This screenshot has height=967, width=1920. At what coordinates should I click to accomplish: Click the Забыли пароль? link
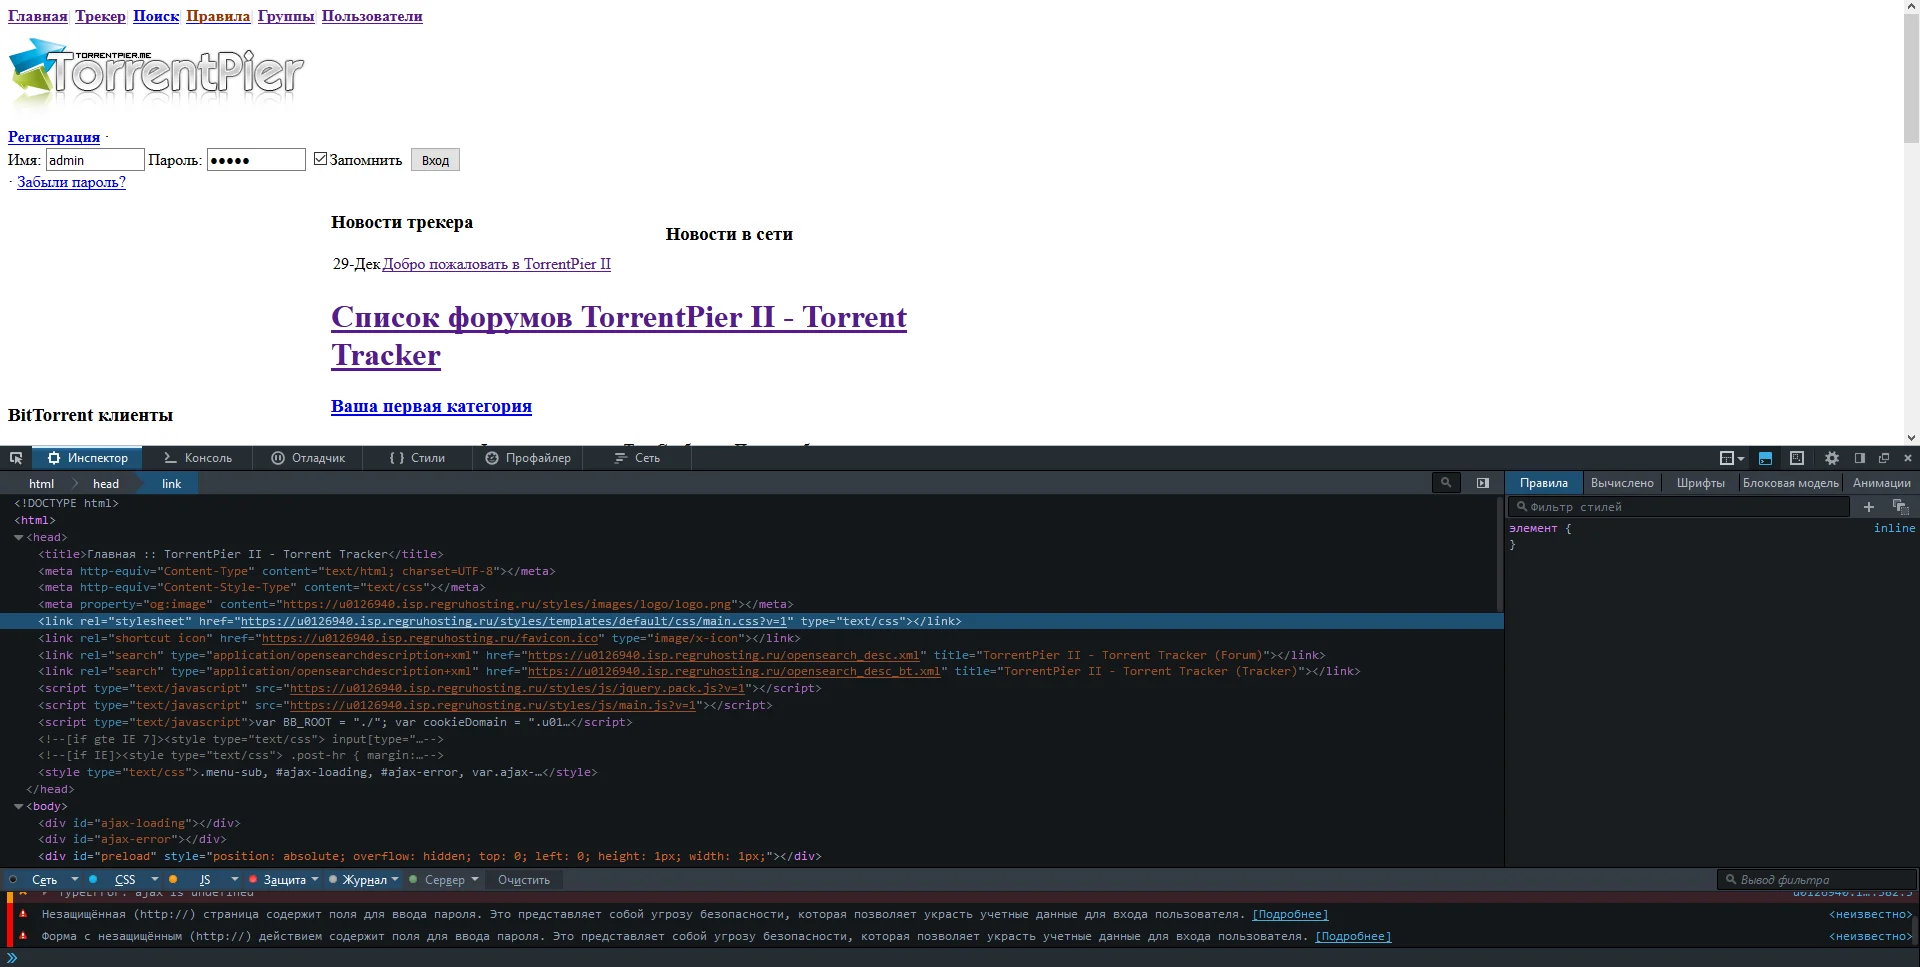(71, 182)
